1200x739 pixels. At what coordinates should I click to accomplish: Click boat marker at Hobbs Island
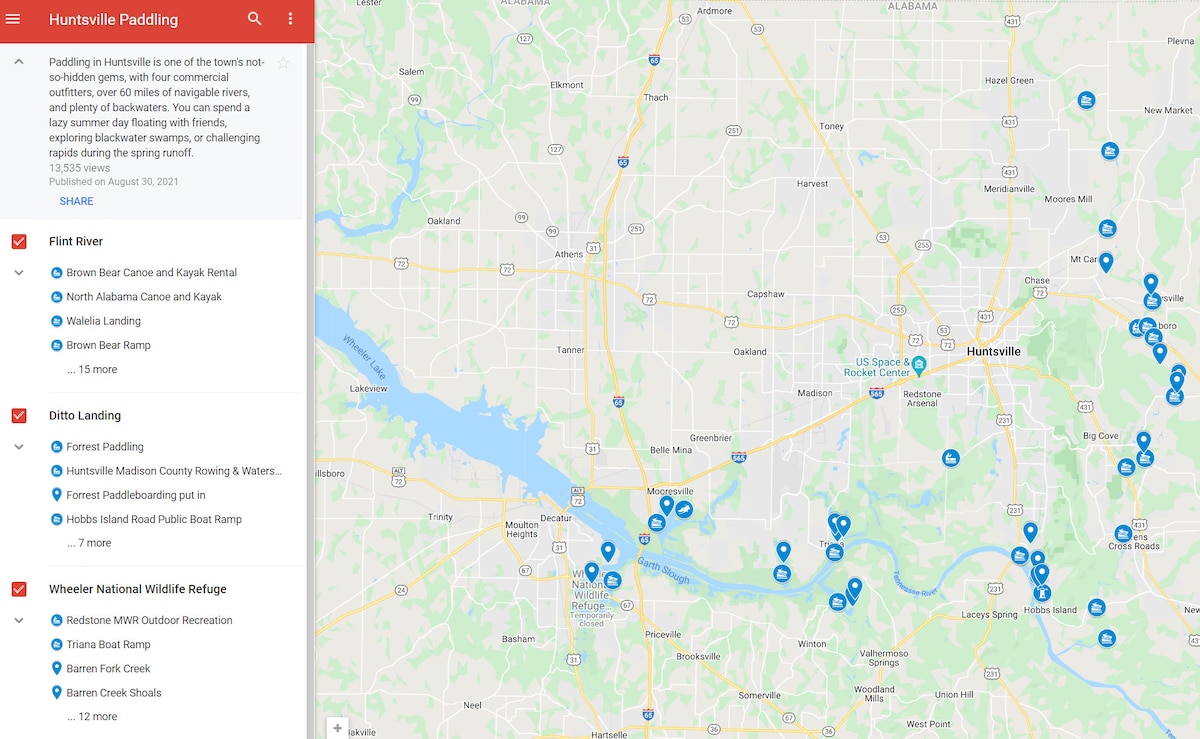pyautogui.click(x=1043, y=593)
